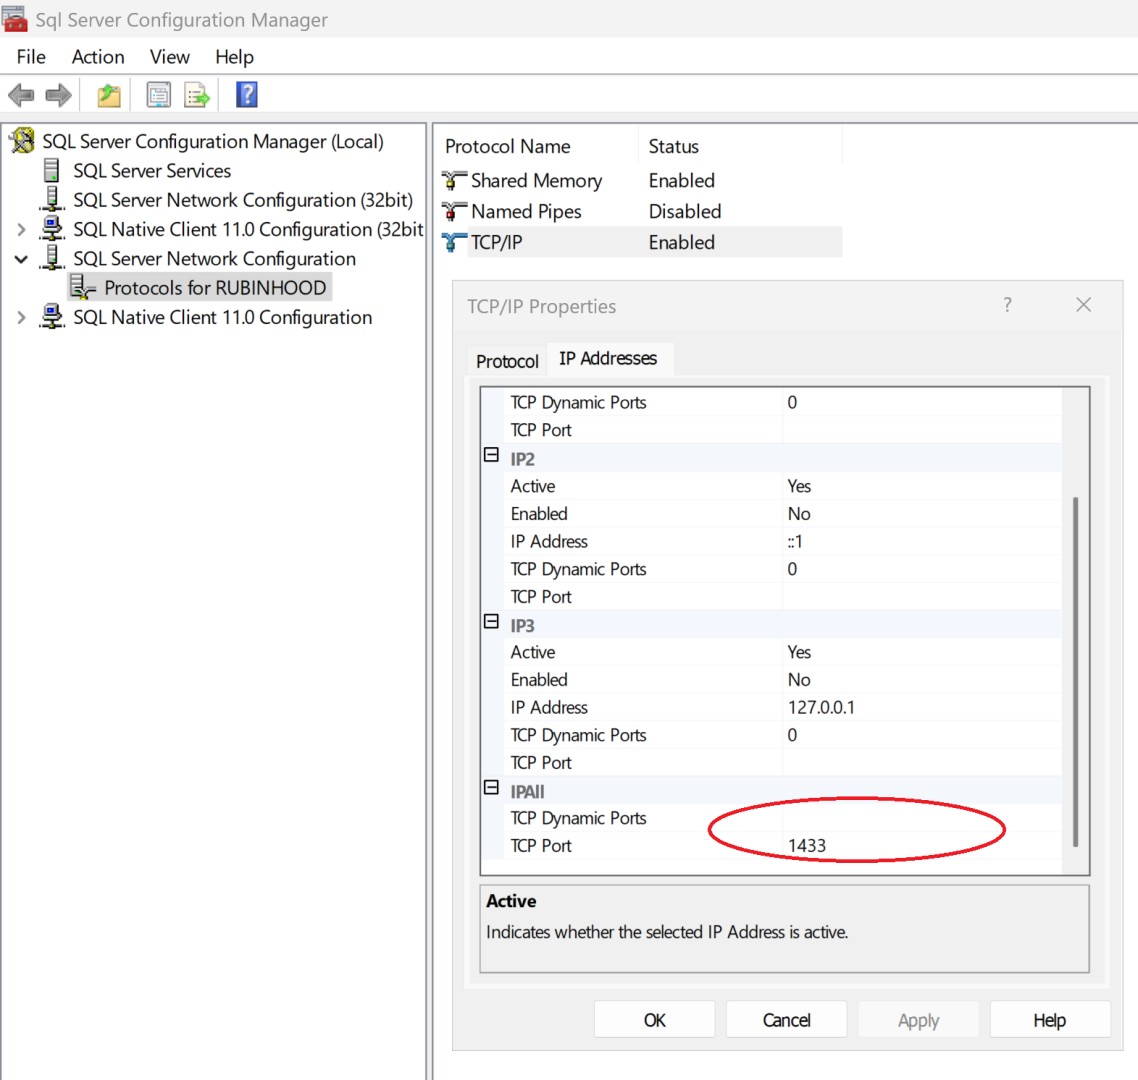Switch to the Protocol tab

[507, 361]
